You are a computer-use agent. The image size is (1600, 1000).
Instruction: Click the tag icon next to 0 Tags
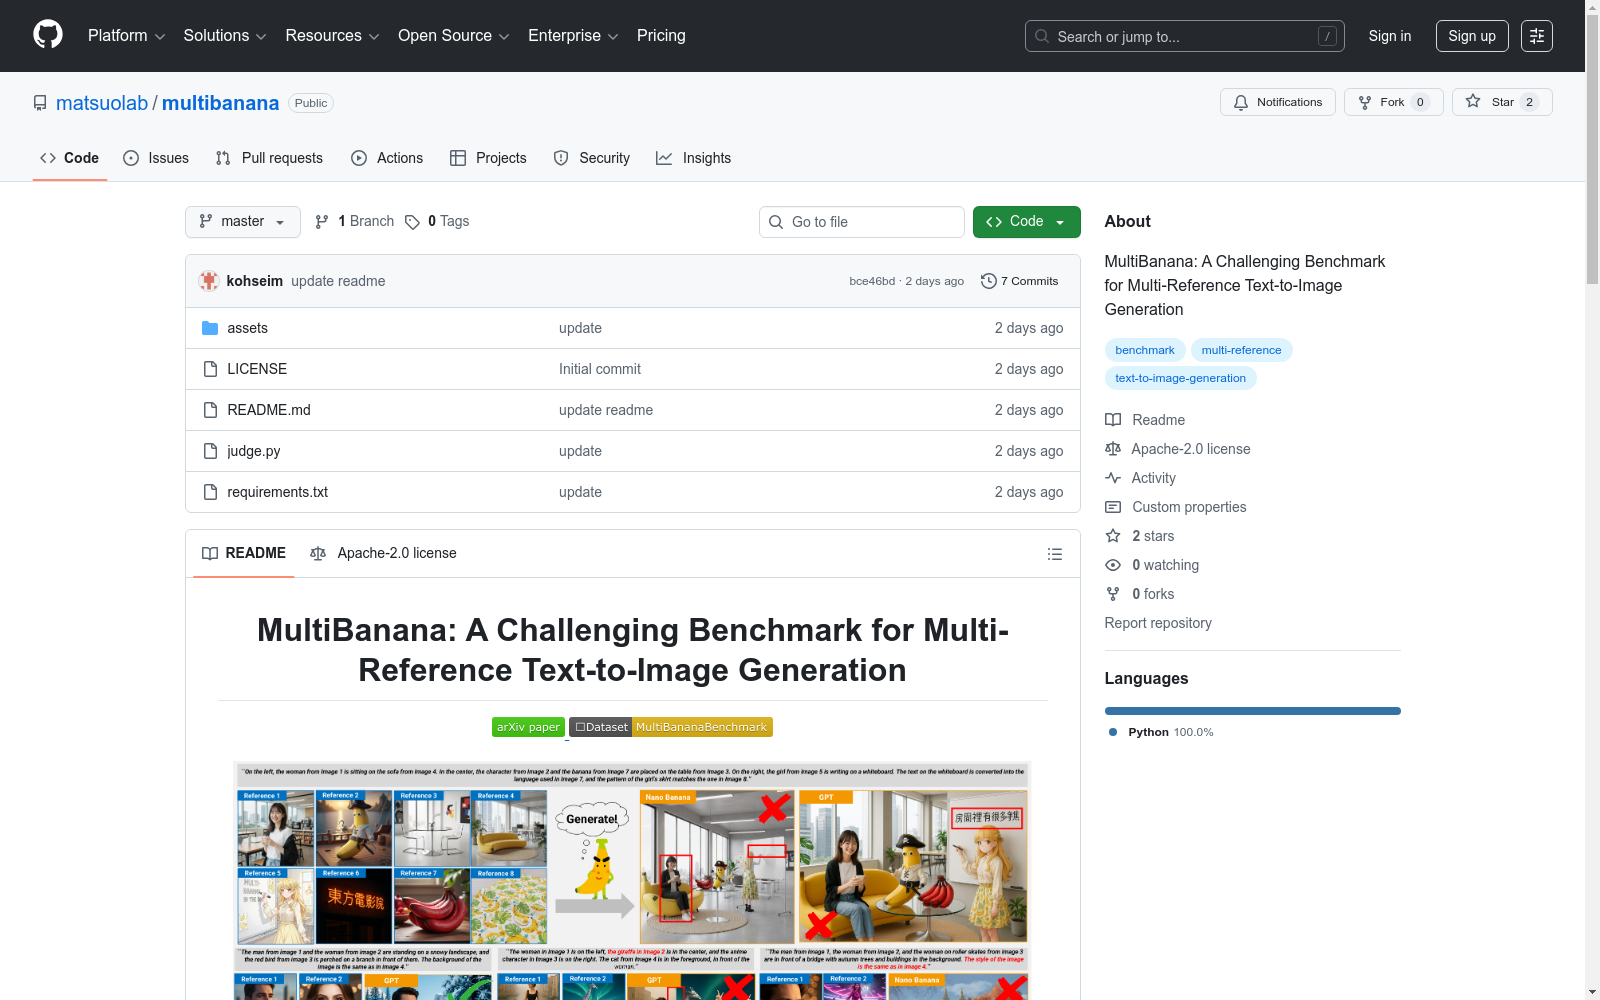(412, 222)
